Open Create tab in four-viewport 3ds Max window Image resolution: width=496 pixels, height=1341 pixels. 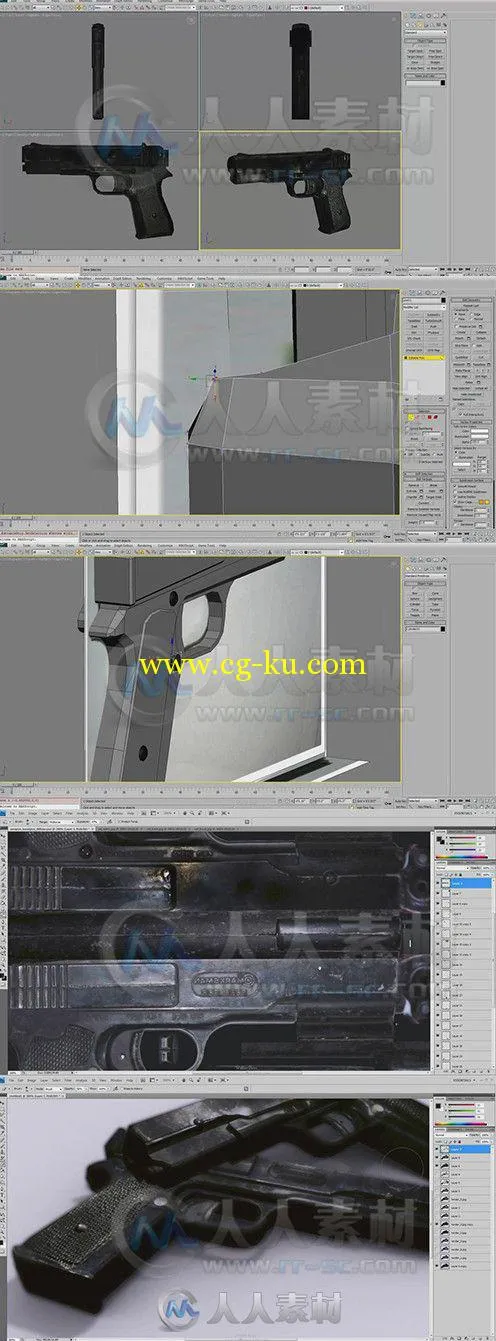coord(407,15)
